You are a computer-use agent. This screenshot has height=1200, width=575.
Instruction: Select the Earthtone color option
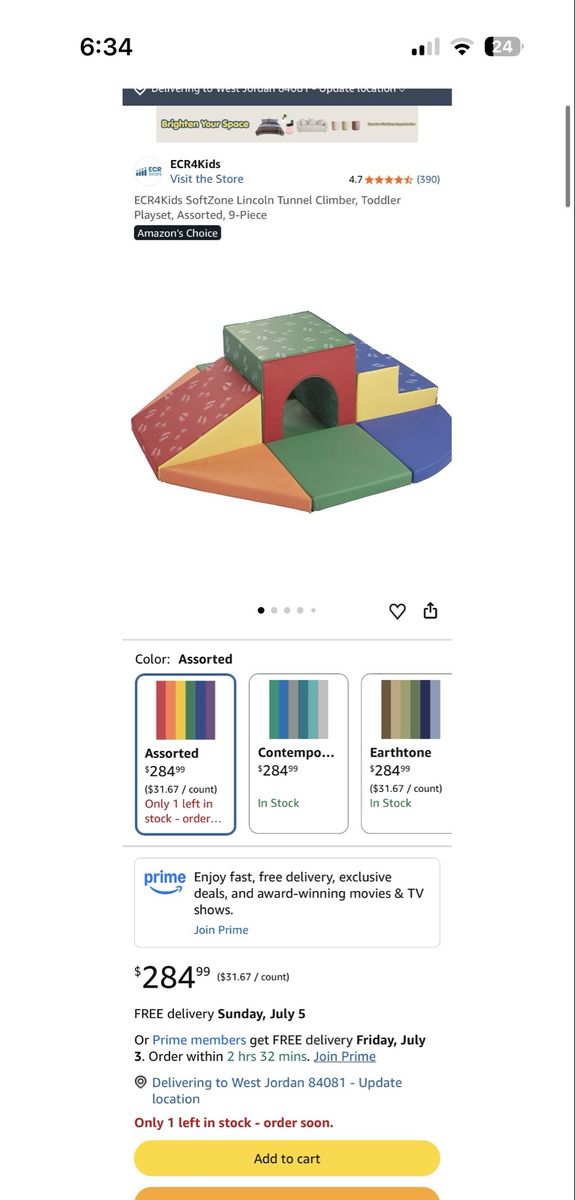(x=407, y=754)
